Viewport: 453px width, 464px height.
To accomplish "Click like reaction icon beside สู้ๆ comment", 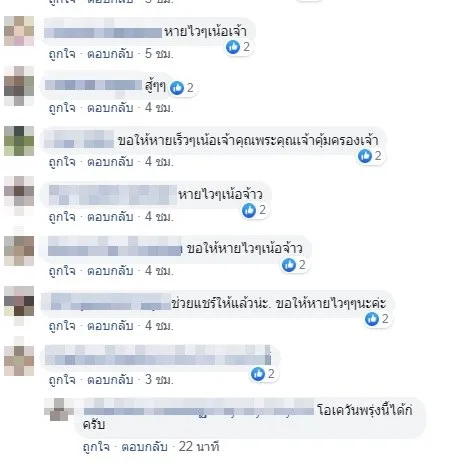I will pos(177,88).
